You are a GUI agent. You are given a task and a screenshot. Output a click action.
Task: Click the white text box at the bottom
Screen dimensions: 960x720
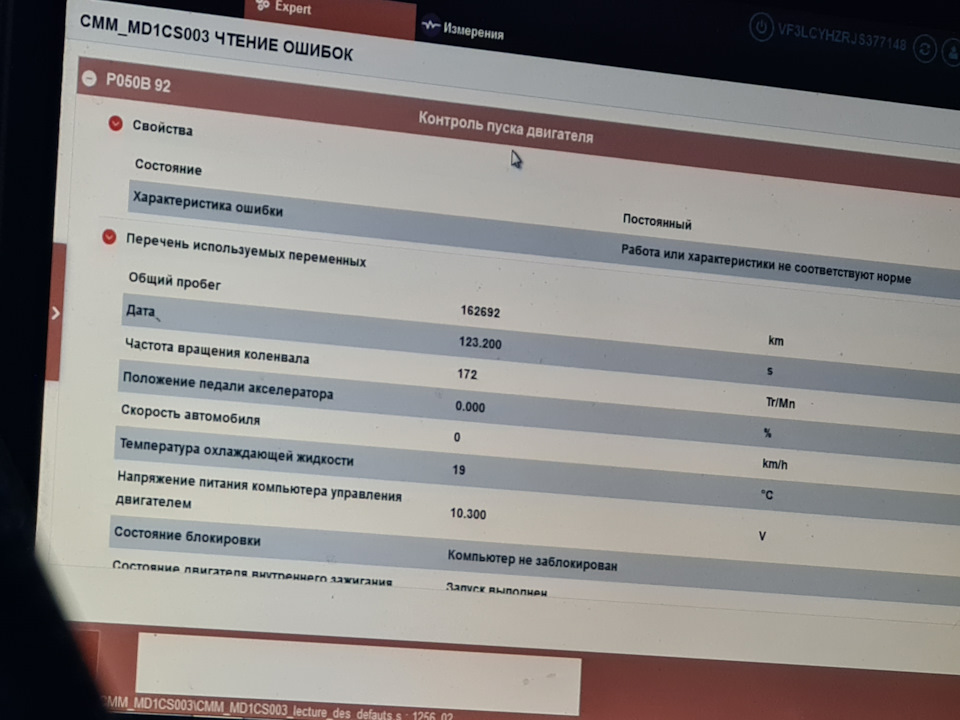tap(358, 672)
